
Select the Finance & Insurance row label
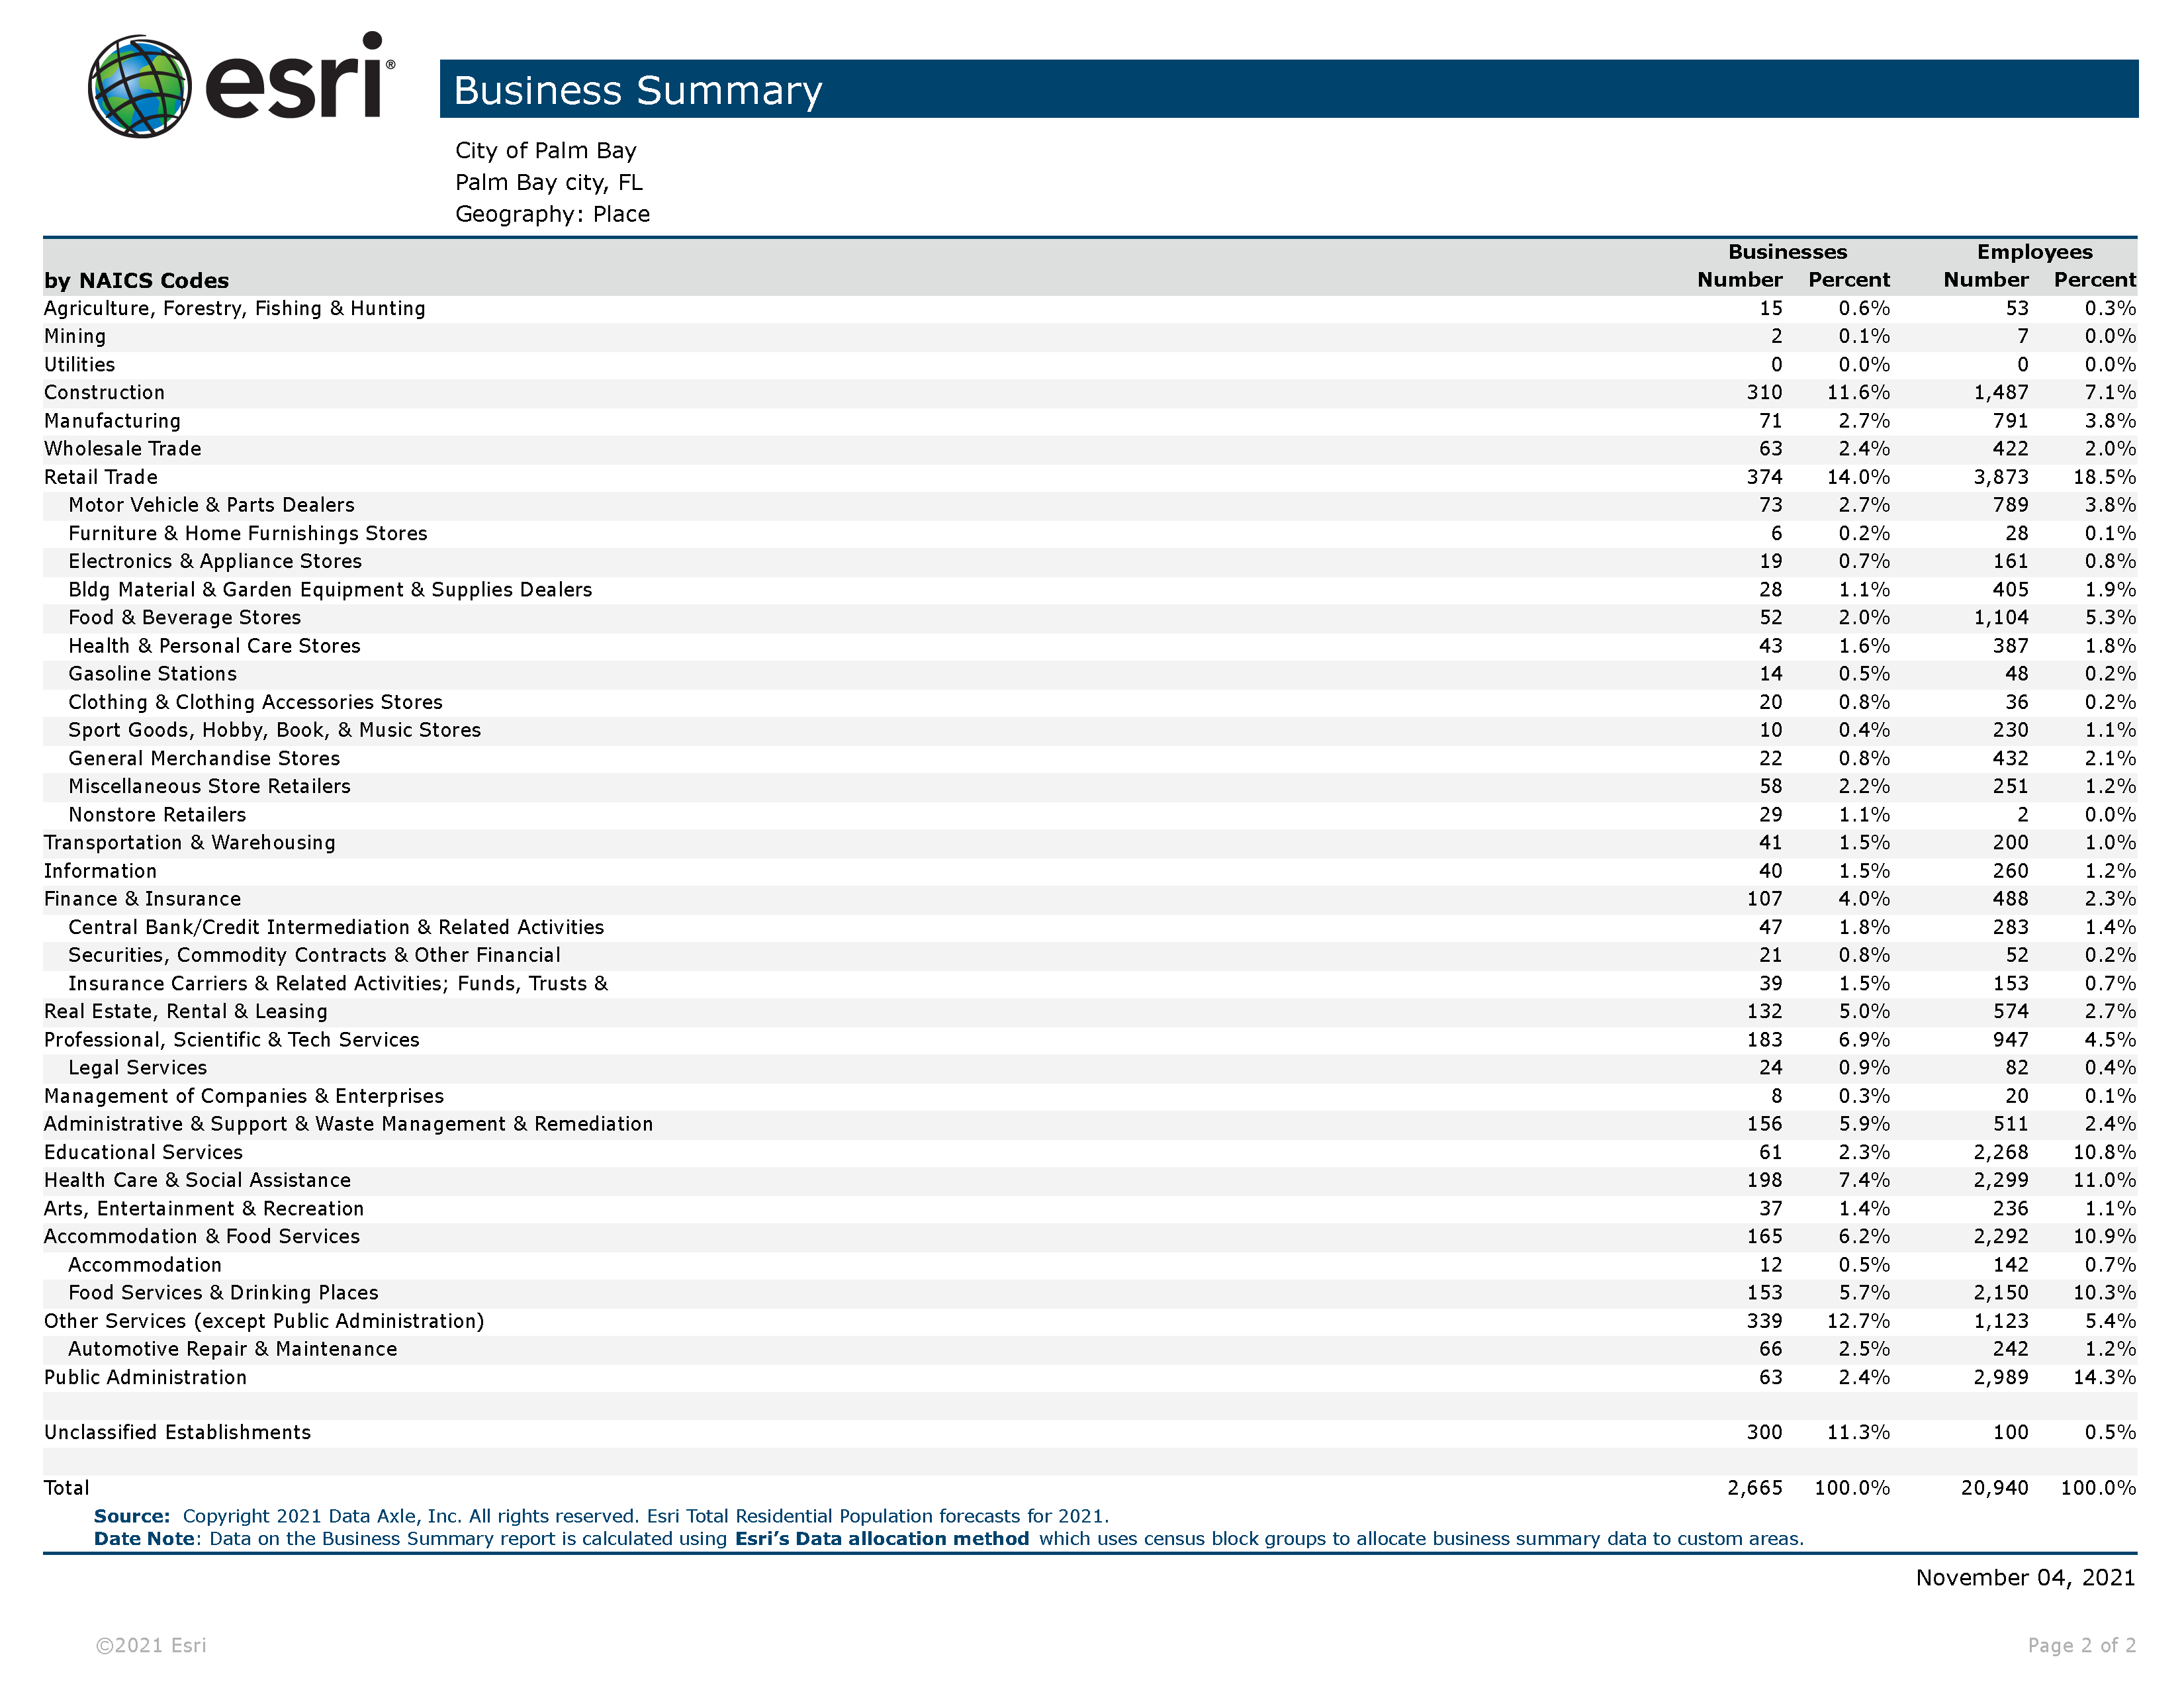pos(142,899)
